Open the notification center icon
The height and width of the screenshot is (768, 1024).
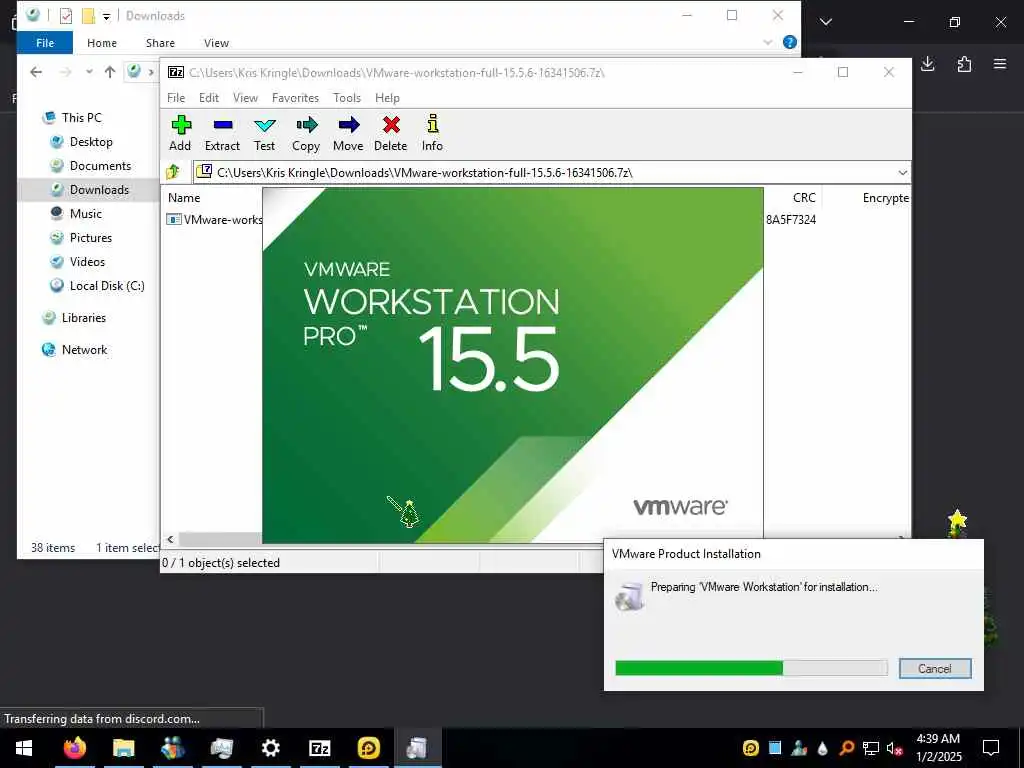coord(991,748)
